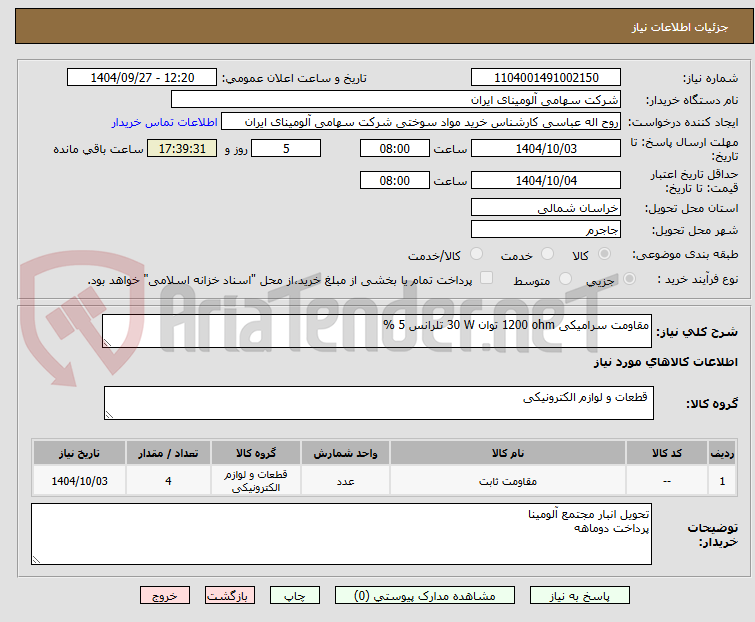This screenshot has height=622, width=755.
Task: Click the چاپ print button
Action: 295,596
